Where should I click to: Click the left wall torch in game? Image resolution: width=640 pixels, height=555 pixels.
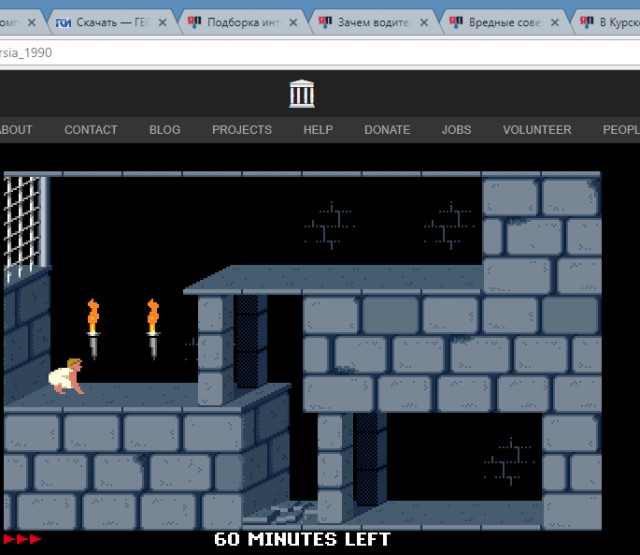pos(93,329)
